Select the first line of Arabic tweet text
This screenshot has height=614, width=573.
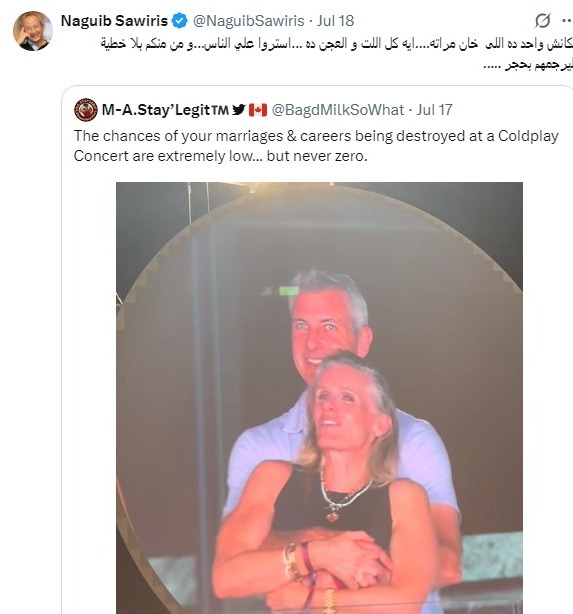pyautogui.click(x=337, y=44)
